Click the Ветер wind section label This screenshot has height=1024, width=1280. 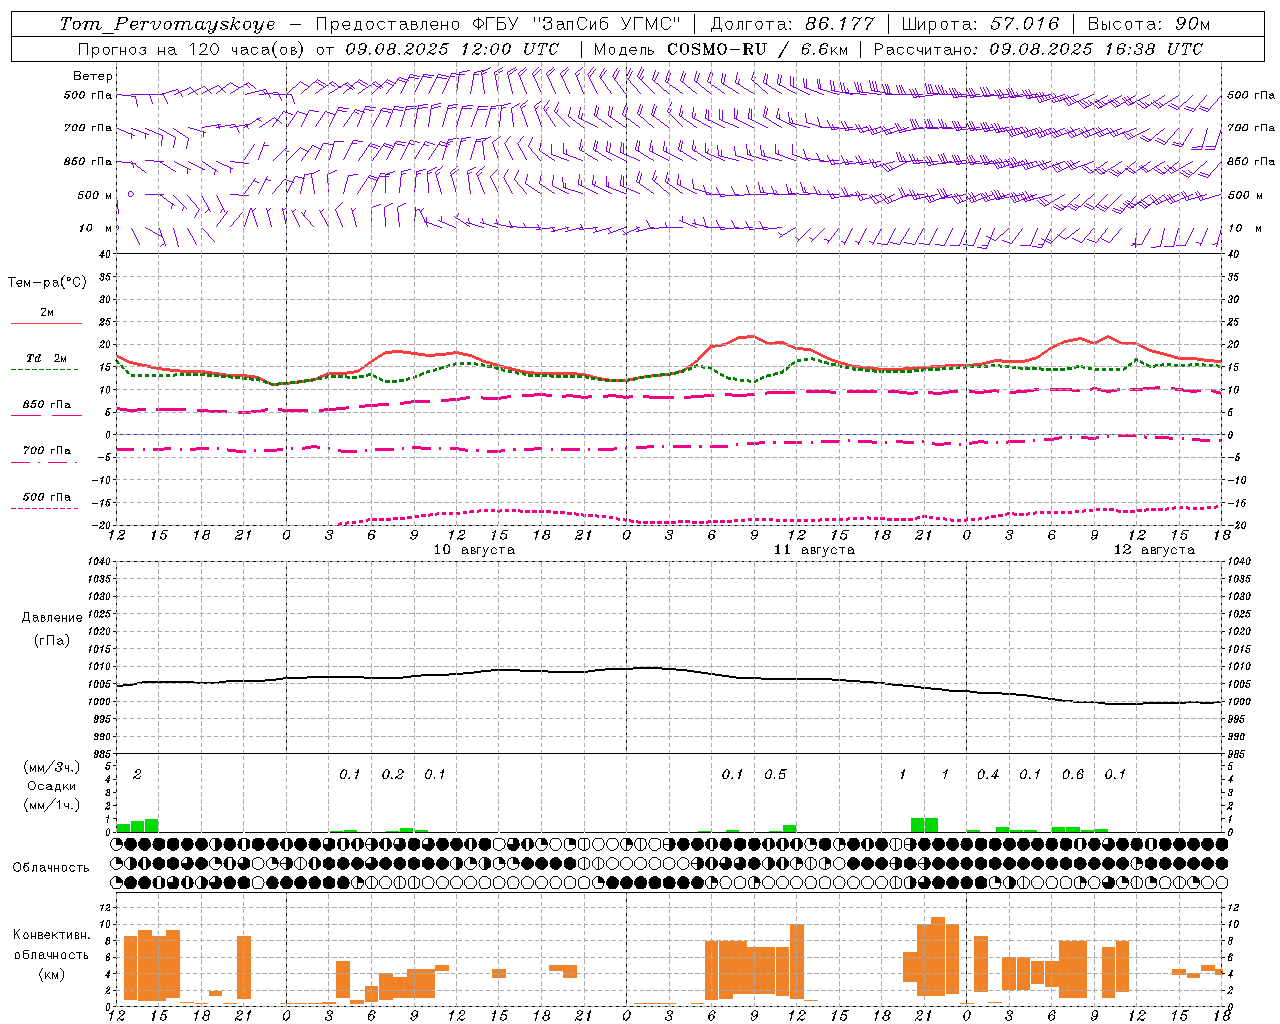tap(93, 76)
